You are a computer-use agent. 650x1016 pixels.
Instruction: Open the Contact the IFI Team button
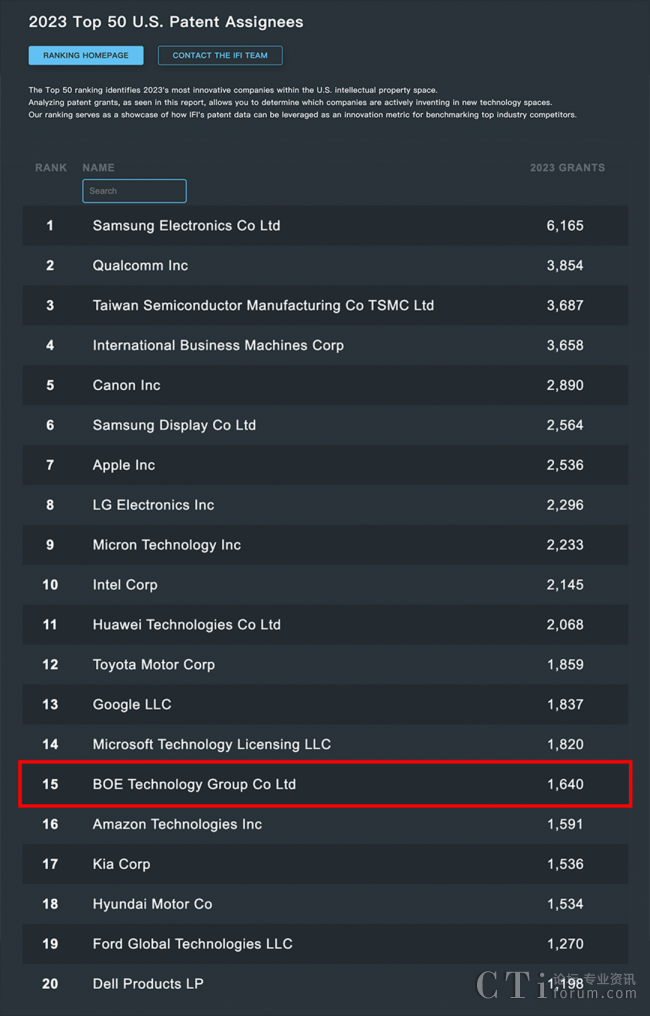point(220,56)
